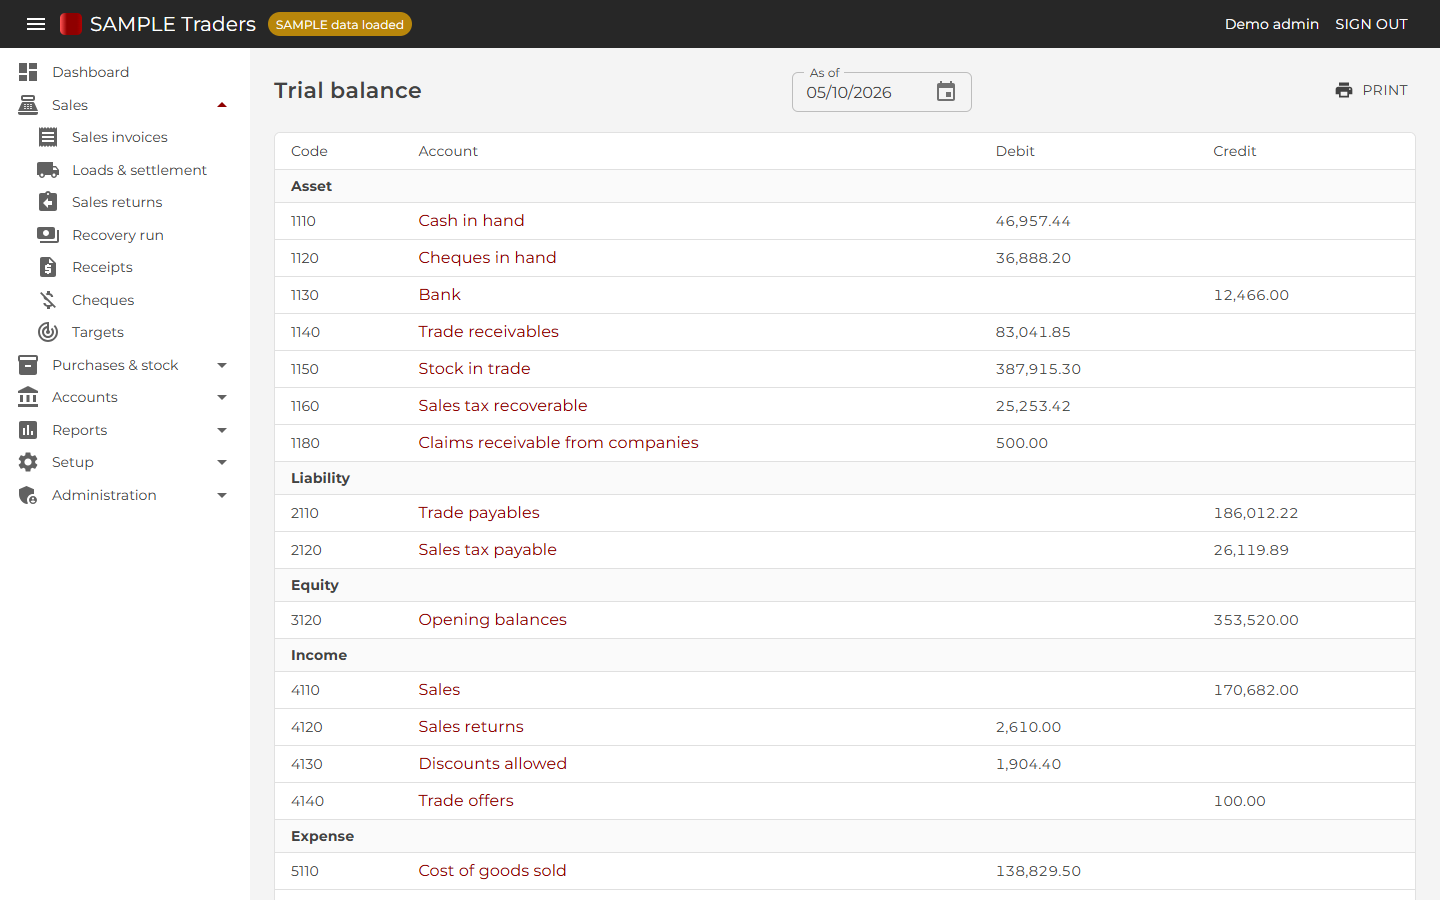The height and width of the screenshot is (900, 1440).
Task: Open Trade payables account
Action: 479,513
